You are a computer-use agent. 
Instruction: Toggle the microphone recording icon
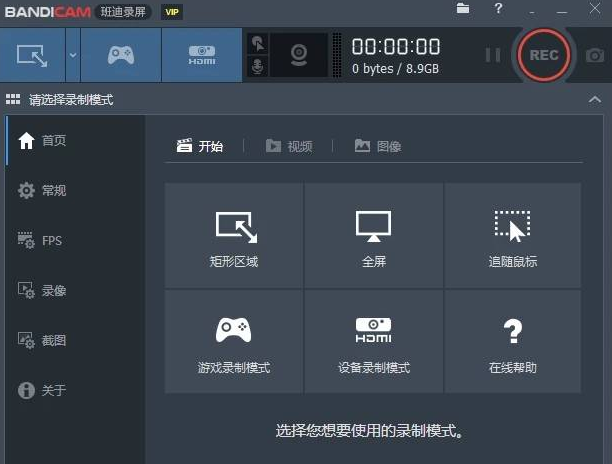click(x=258, y=67)
